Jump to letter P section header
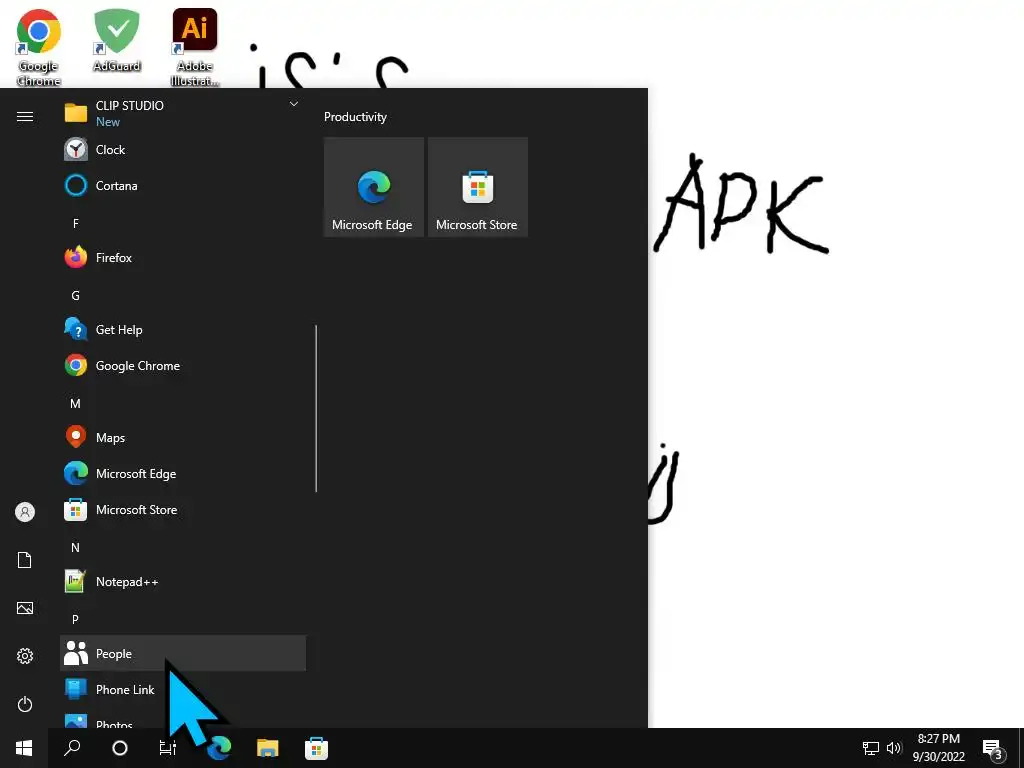Screen dimensions: 1024x768 76,619
